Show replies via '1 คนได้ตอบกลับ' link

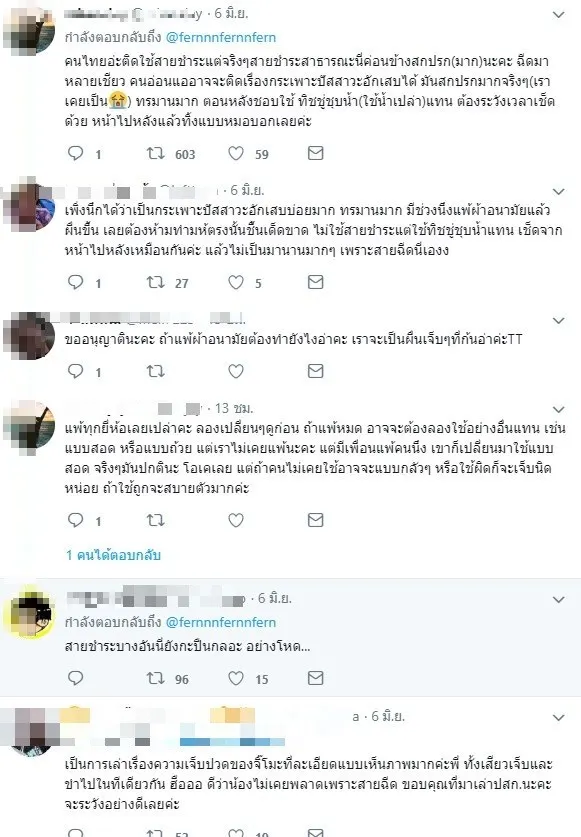(113, 555)
